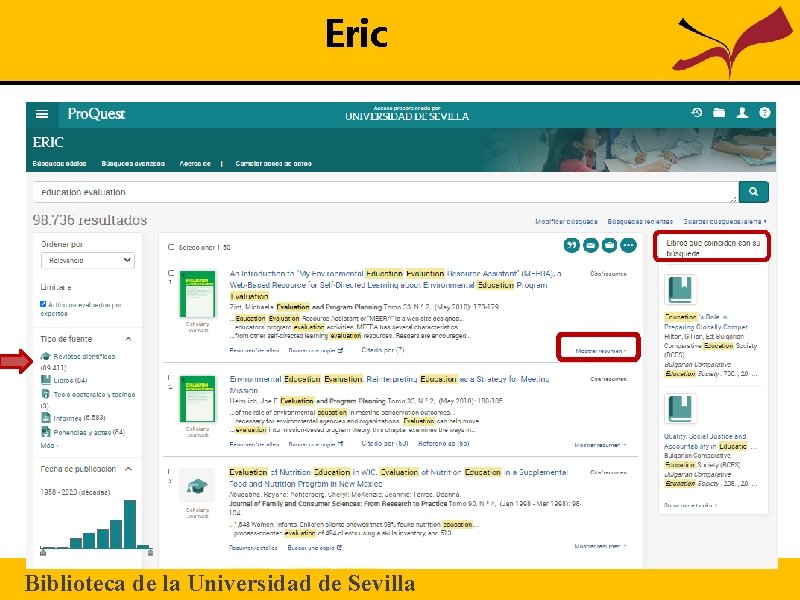Click the Informes source type icon
Viewport: 800px width, 600px height.
tap(45, 417)
